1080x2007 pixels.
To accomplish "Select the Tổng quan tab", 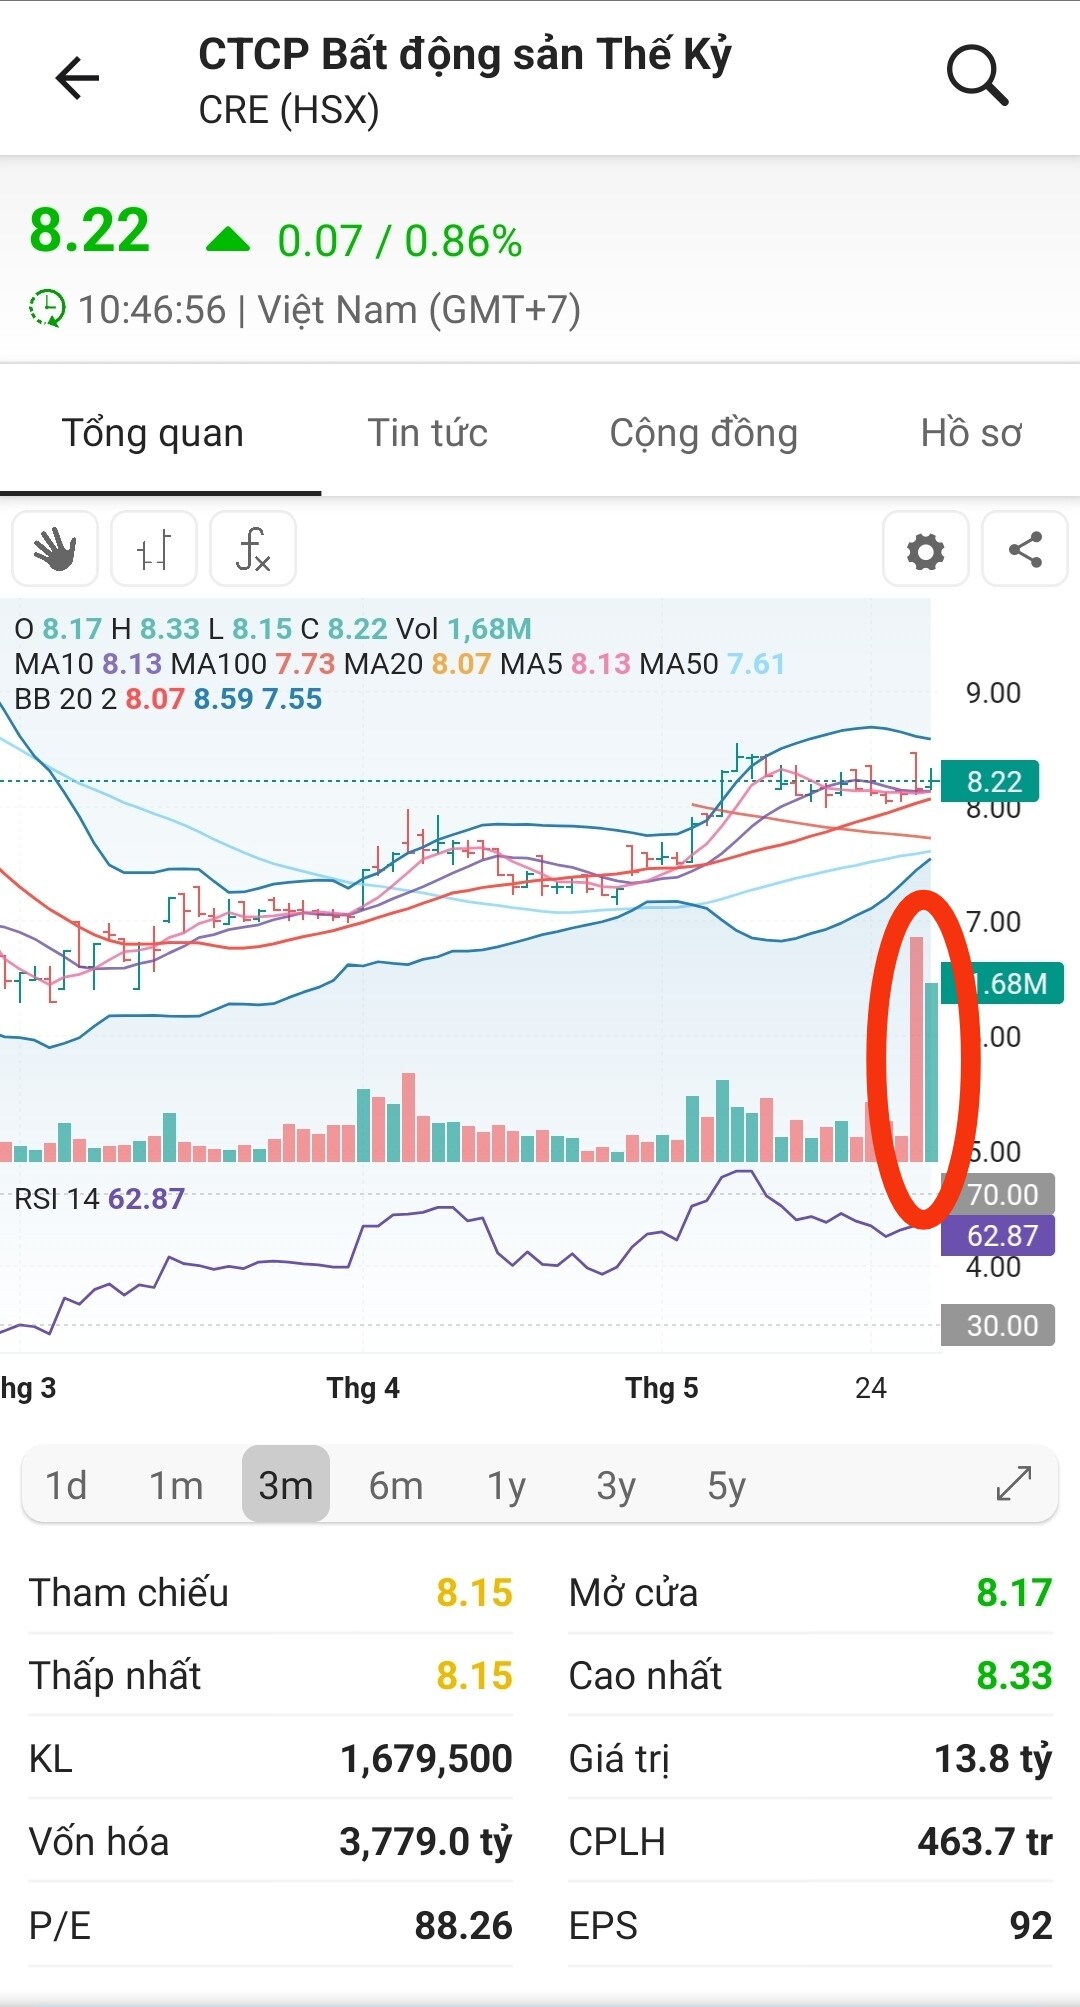I will click(x=153, y=433).
